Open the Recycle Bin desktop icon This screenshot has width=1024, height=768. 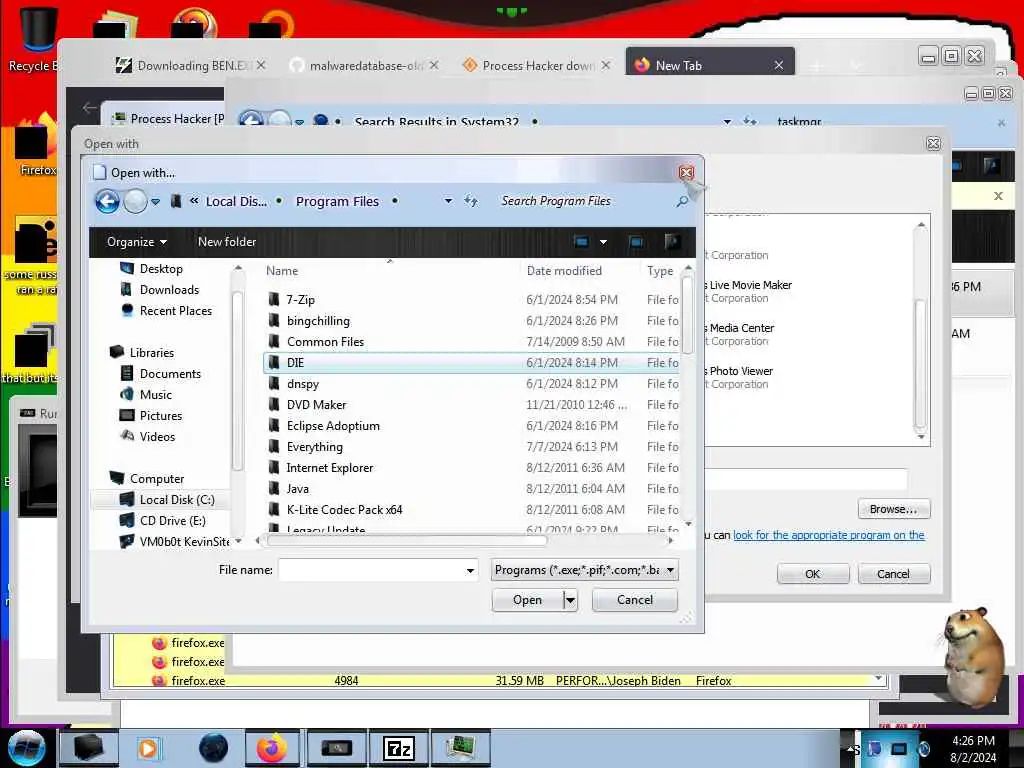(x=38, y=39)
